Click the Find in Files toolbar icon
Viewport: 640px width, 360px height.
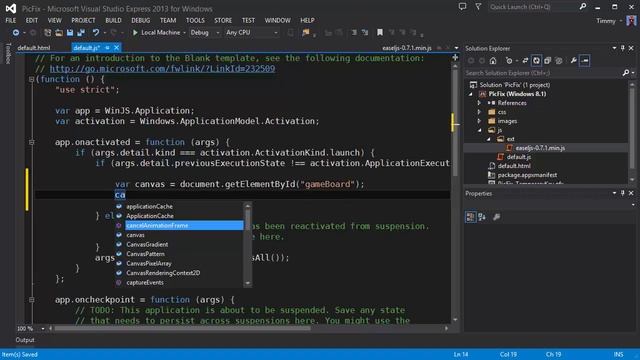tap(305, 32)
